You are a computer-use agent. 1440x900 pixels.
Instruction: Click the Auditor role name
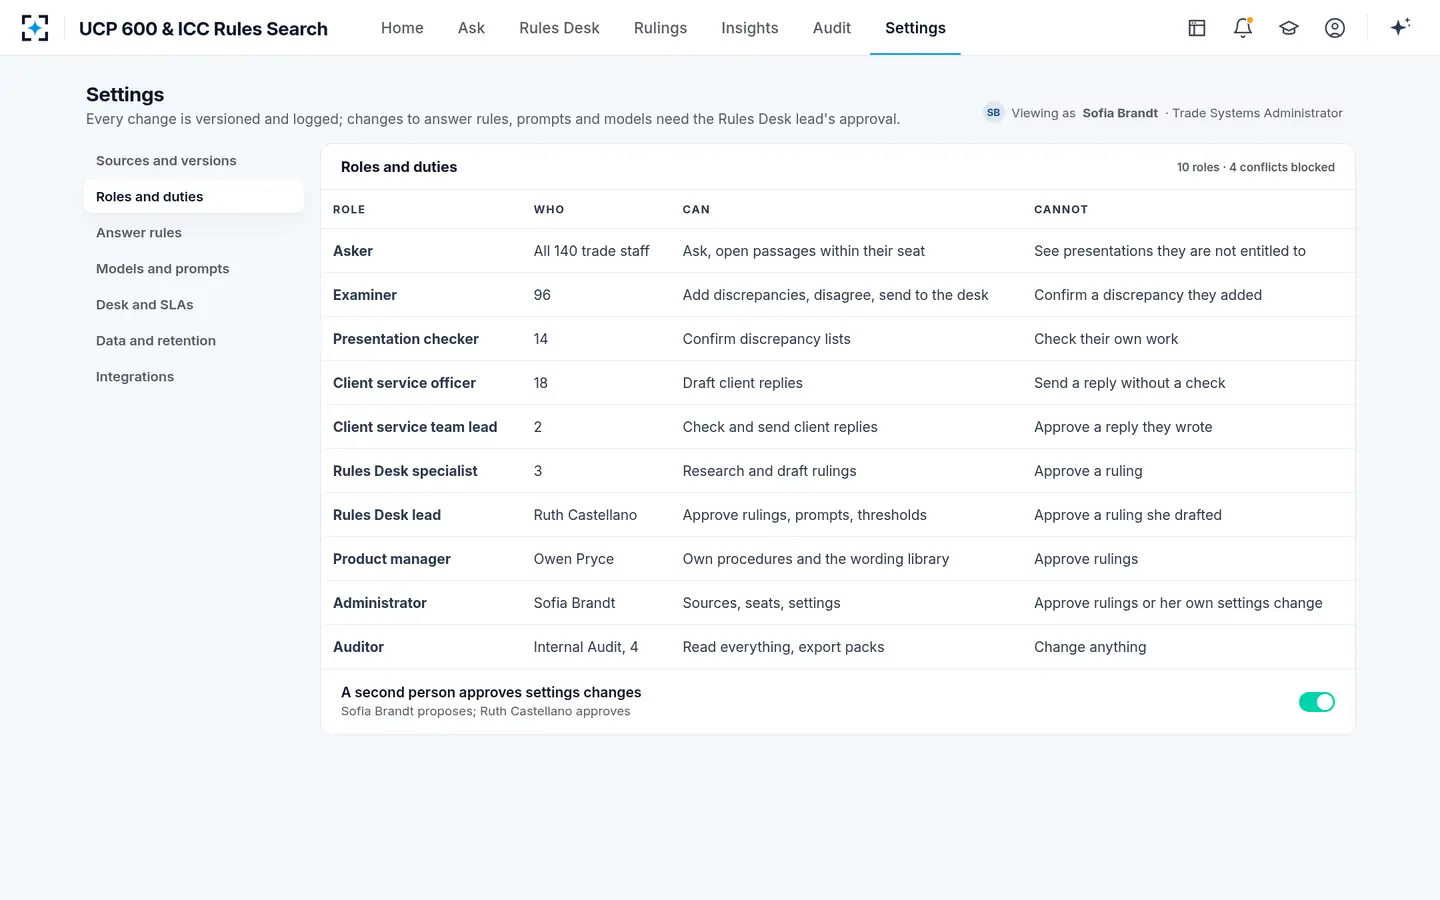point(358,647)
